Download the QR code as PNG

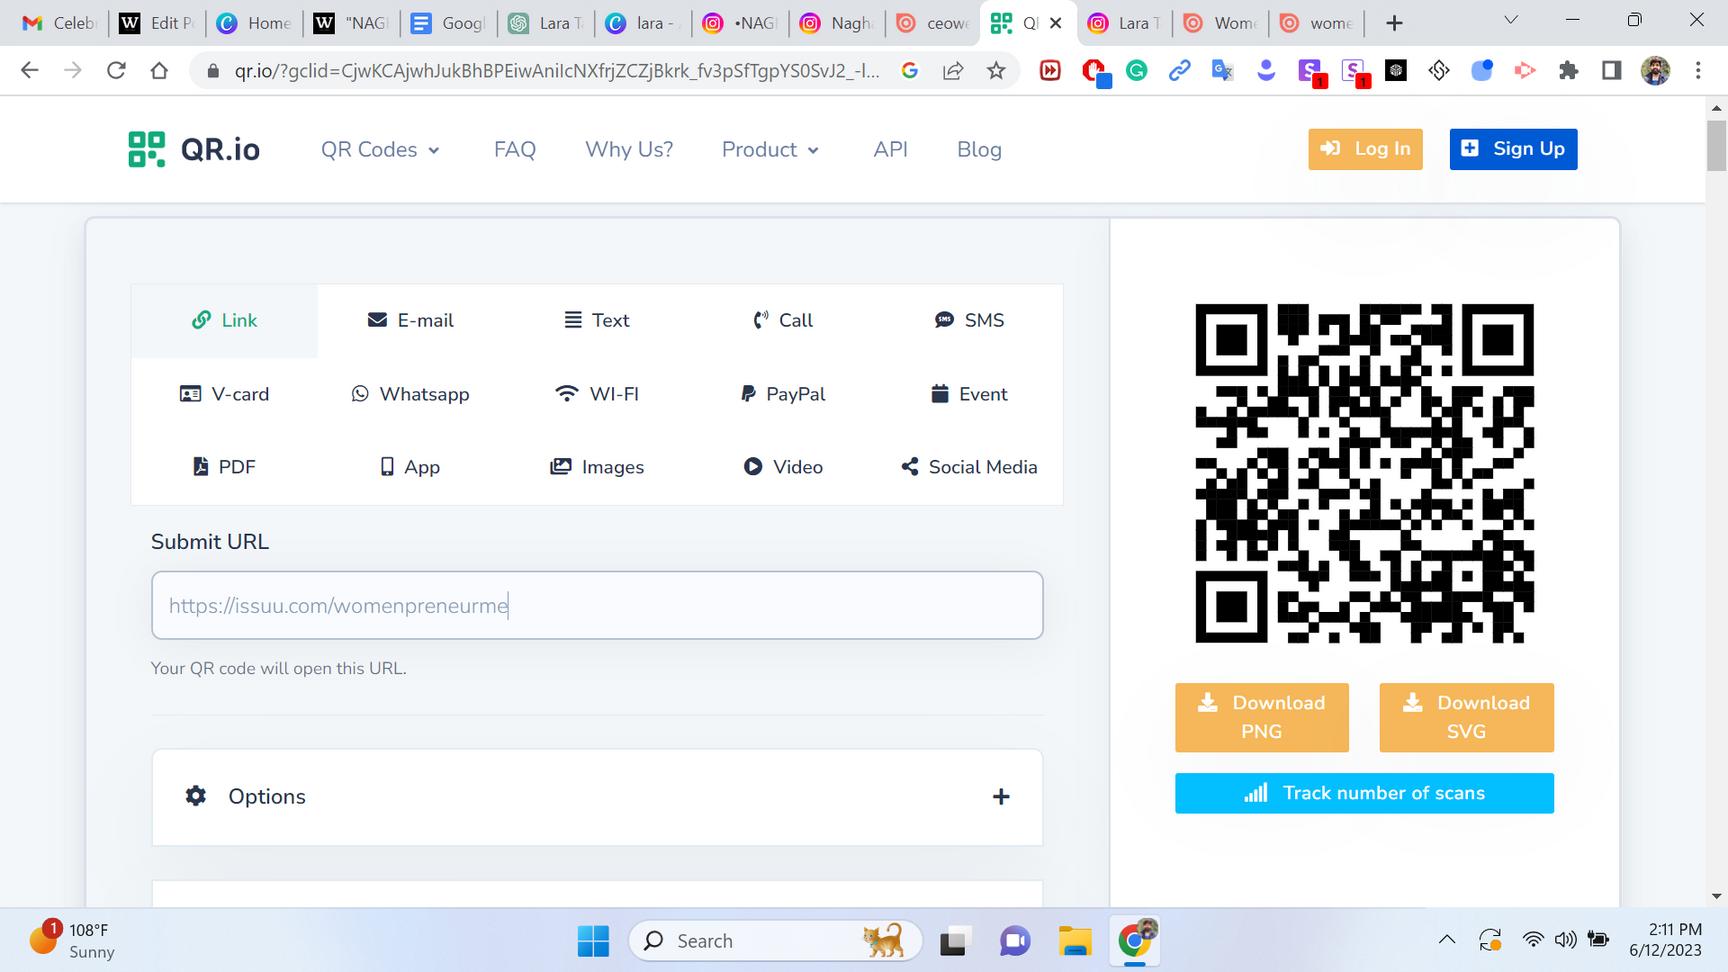click(x=1262, y=717)
